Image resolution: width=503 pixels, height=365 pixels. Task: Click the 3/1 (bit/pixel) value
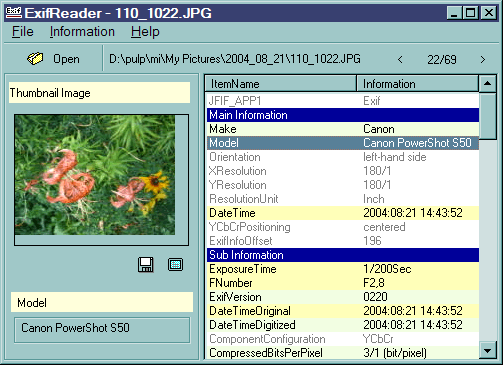395,353
